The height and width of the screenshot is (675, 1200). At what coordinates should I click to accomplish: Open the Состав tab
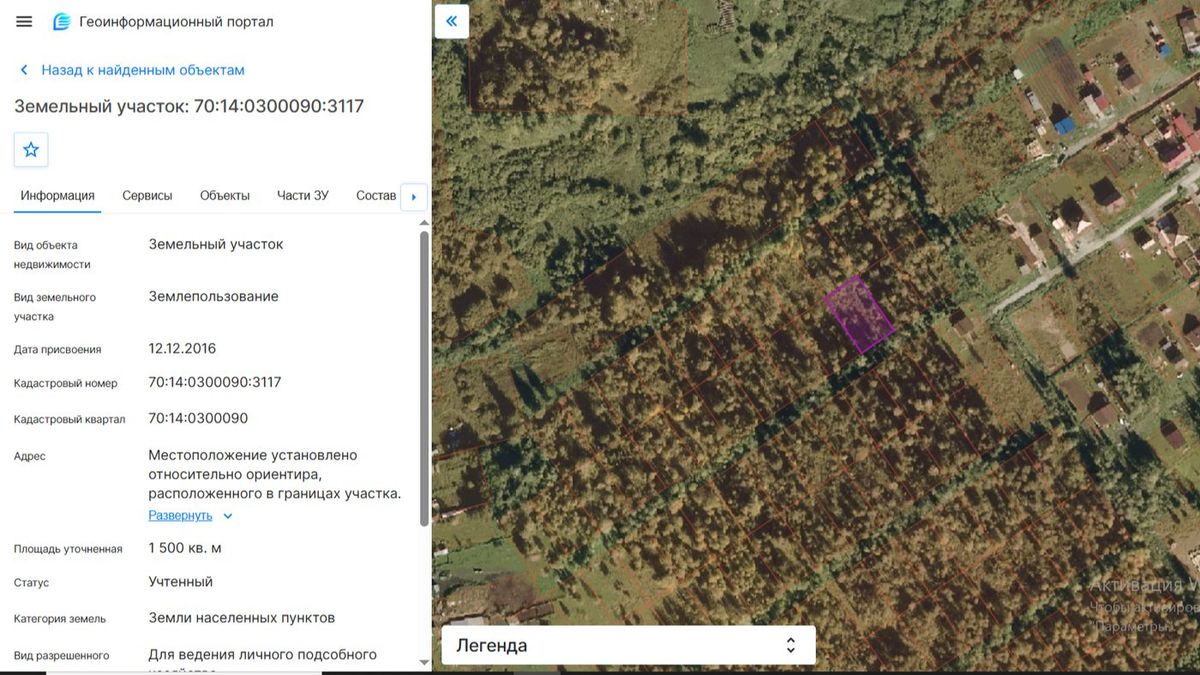376,196
